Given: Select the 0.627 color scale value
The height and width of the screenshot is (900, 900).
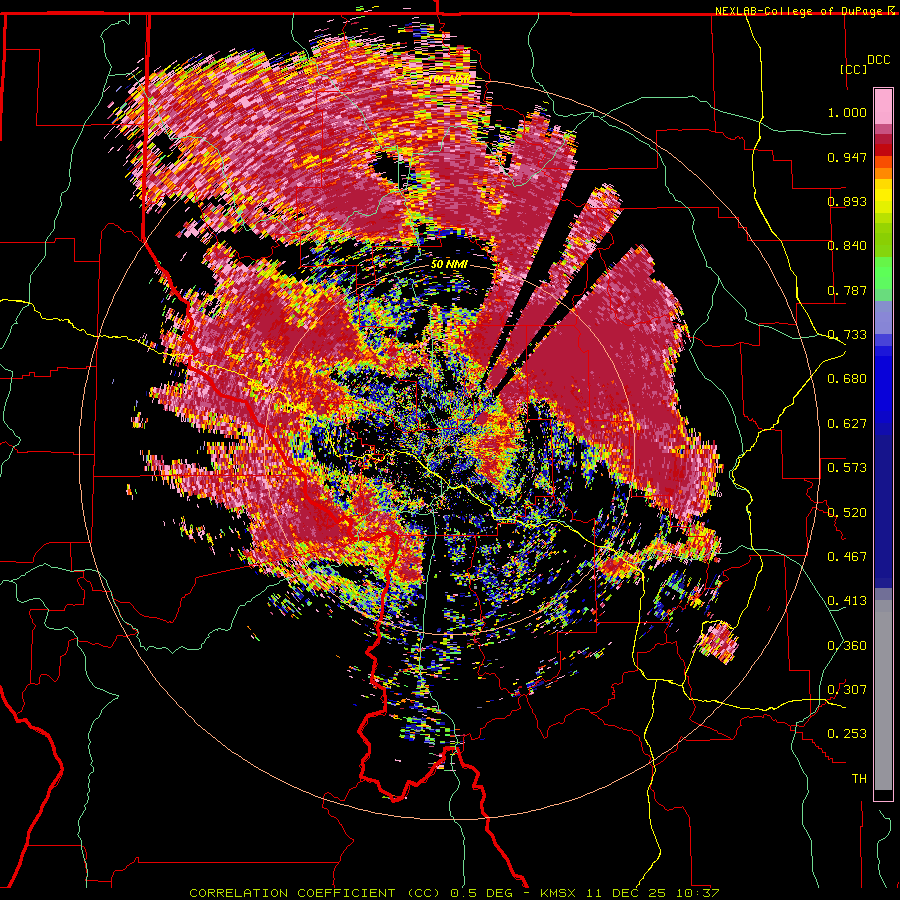Looking at the screenshot, I should 847,424.
